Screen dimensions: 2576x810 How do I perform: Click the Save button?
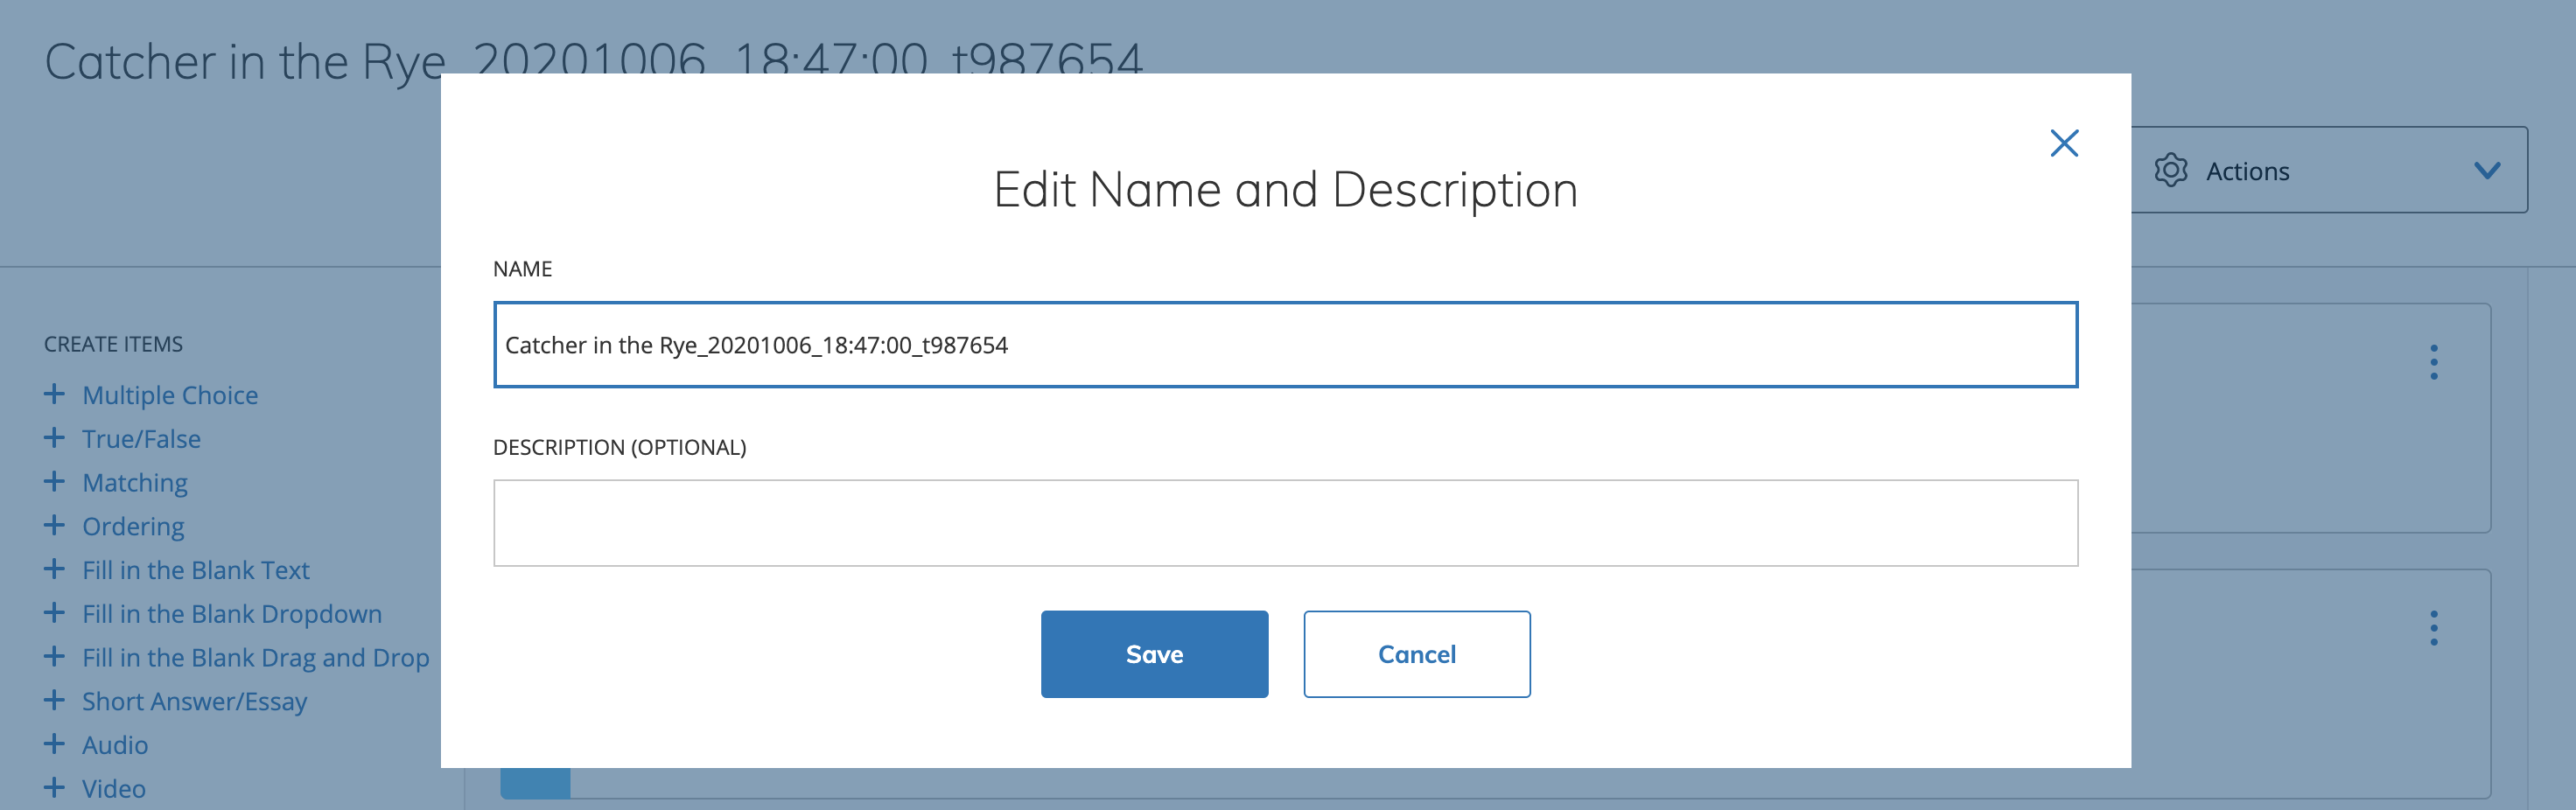tap(1153, 654)
